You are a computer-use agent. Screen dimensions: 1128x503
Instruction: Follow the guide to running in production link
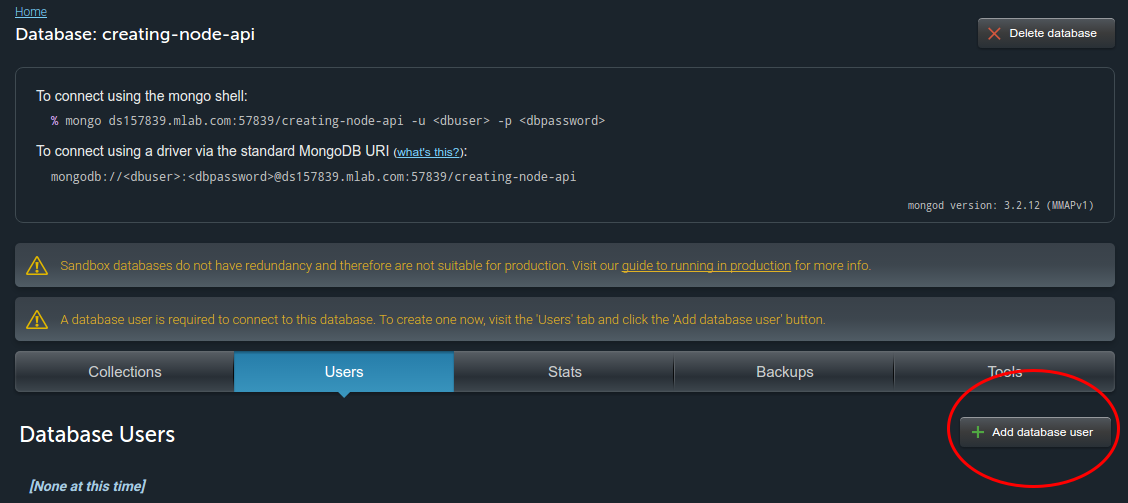(x=706, y=266)
